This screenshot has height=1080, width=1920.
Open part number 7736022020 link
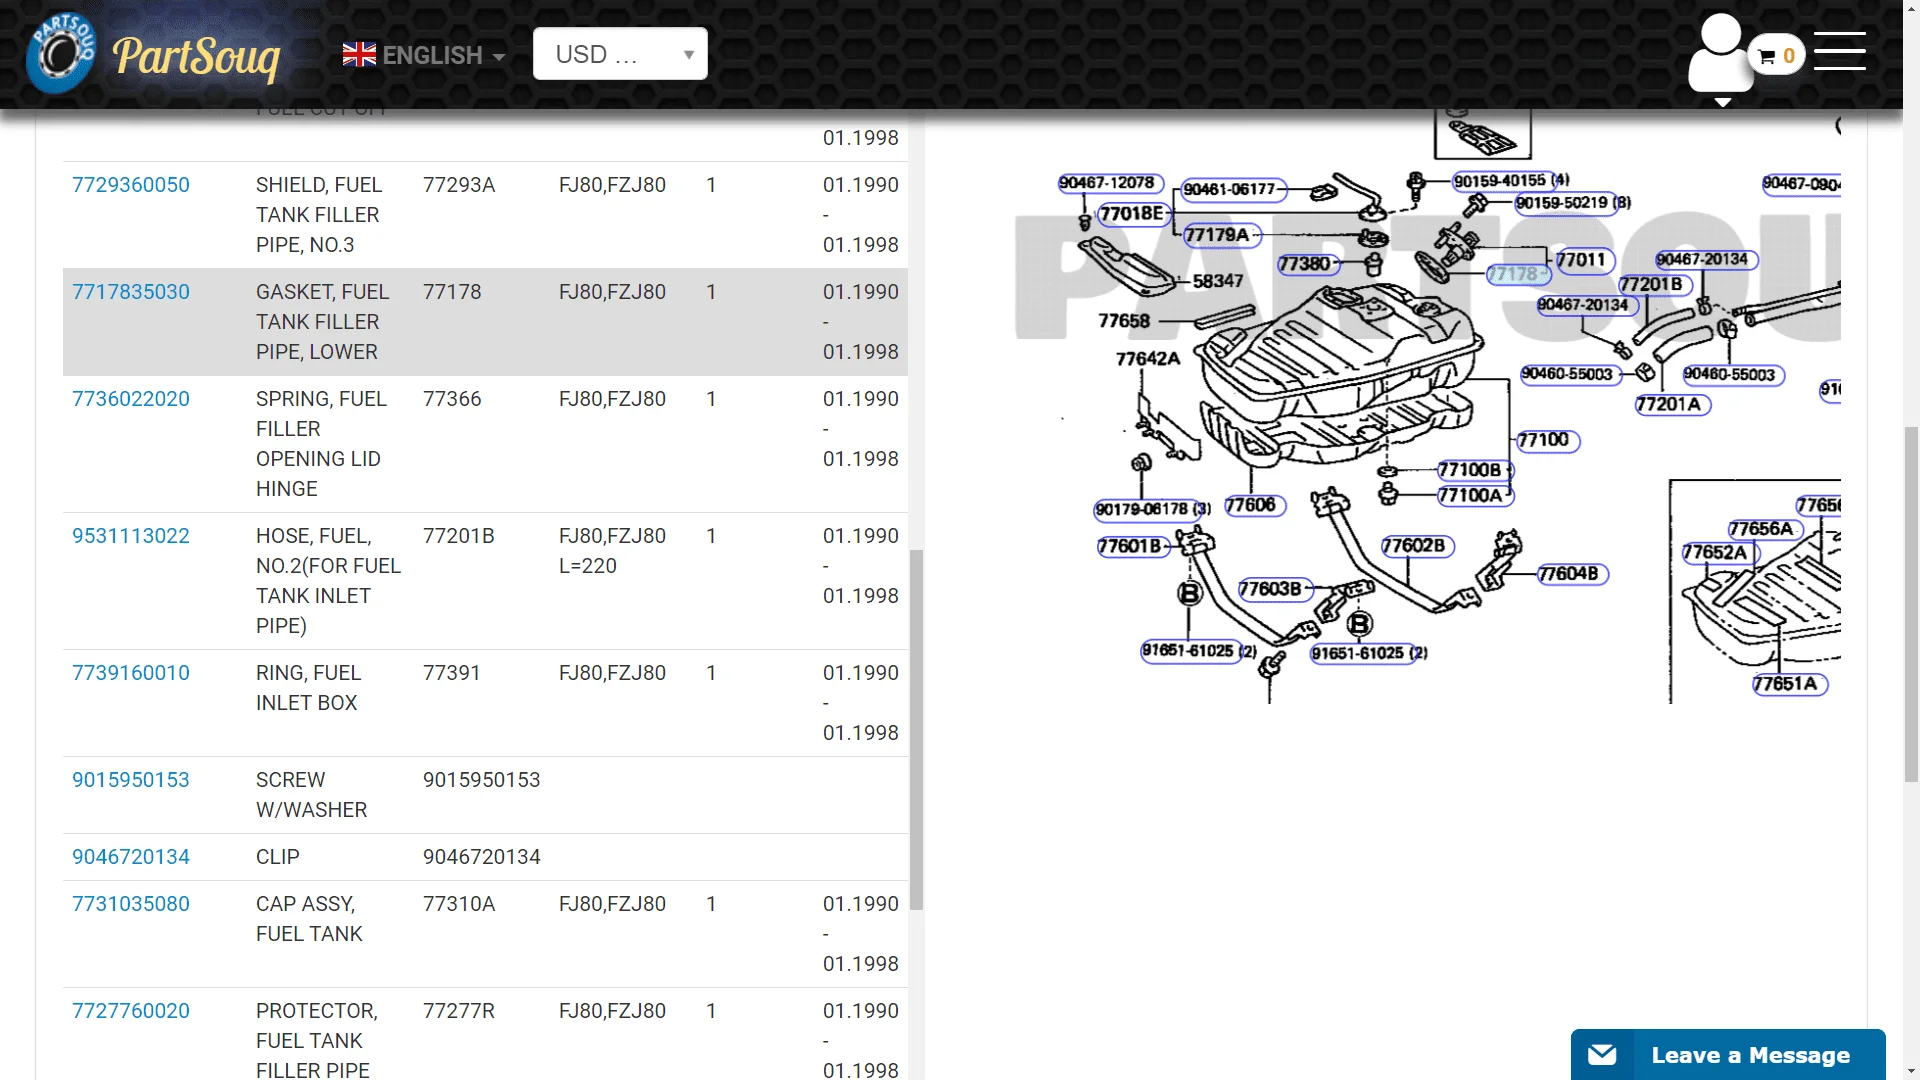pos(131,399)
